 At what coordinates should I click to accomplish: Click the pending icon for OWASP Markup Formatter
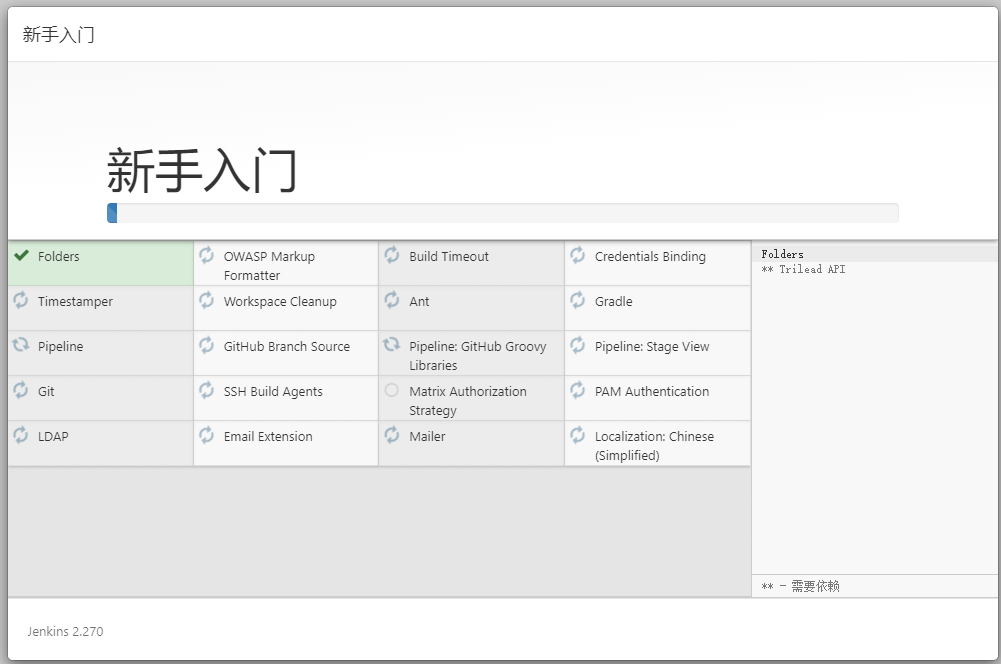coord(206,256)
